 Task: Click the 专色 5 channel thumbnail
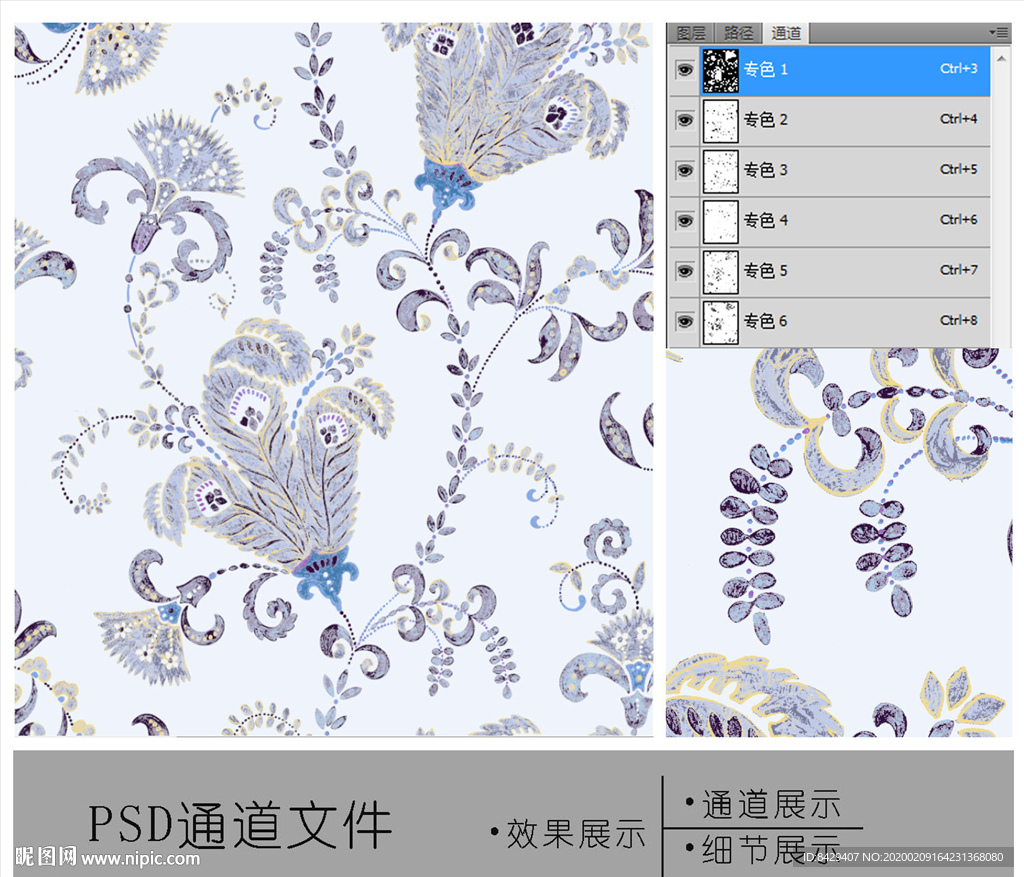tap(720, 272)
